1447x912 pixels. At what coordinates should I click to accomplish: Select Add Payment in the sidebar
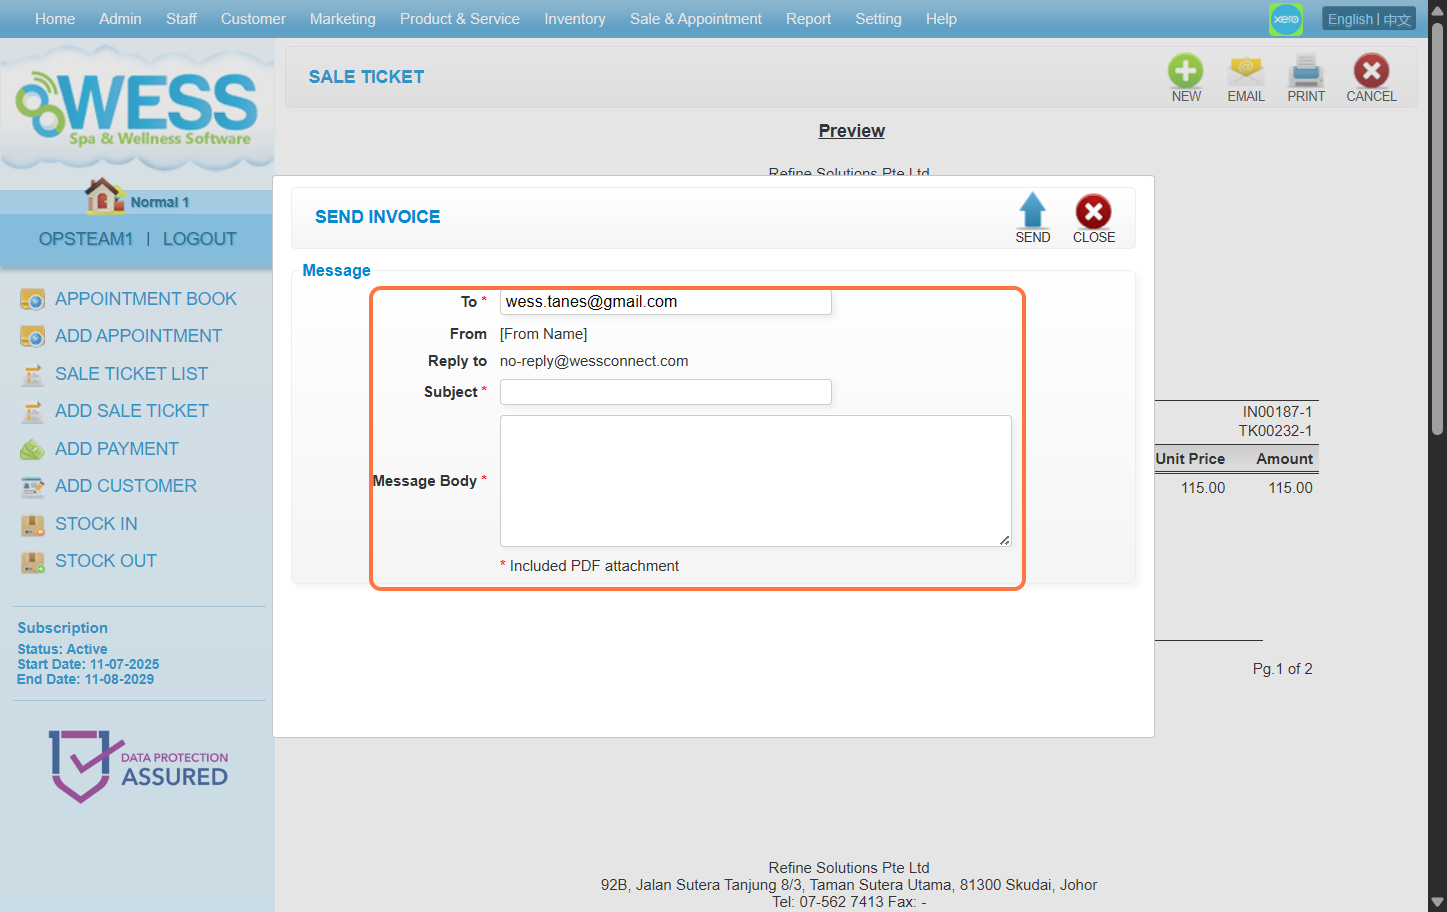(116, 449)
